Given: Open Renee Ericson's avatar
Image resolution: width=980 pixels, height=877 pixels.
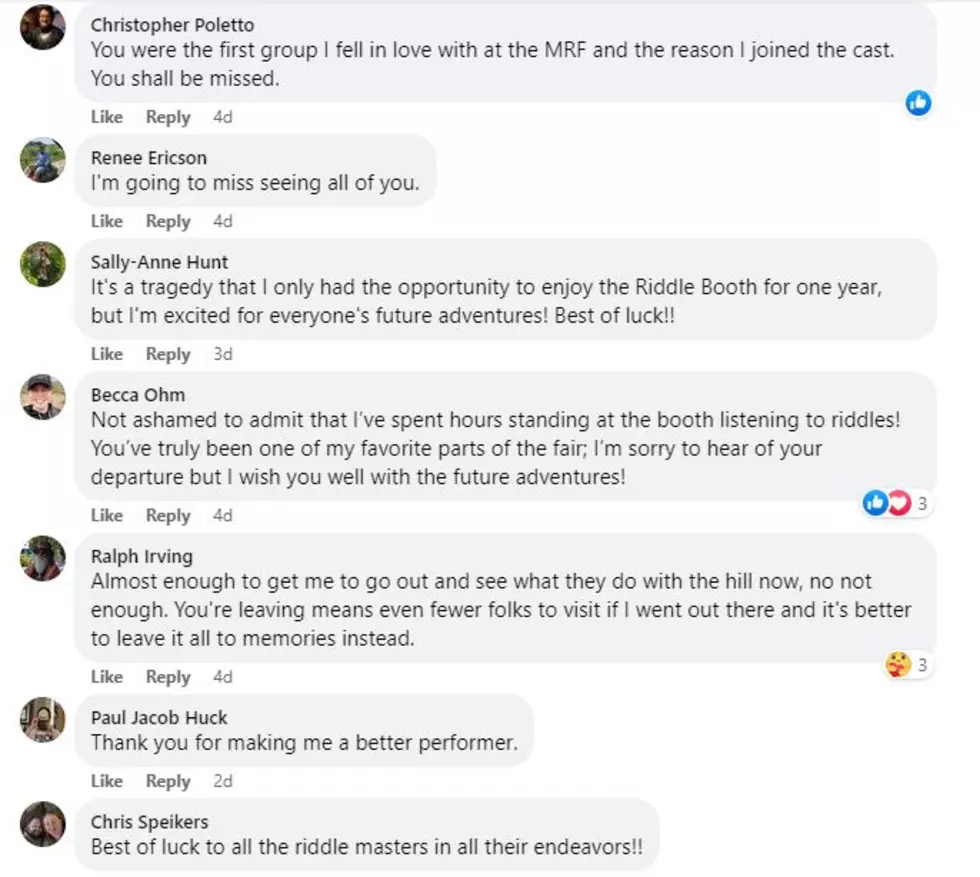Looking at the screenshot, I should pos(42,160).
